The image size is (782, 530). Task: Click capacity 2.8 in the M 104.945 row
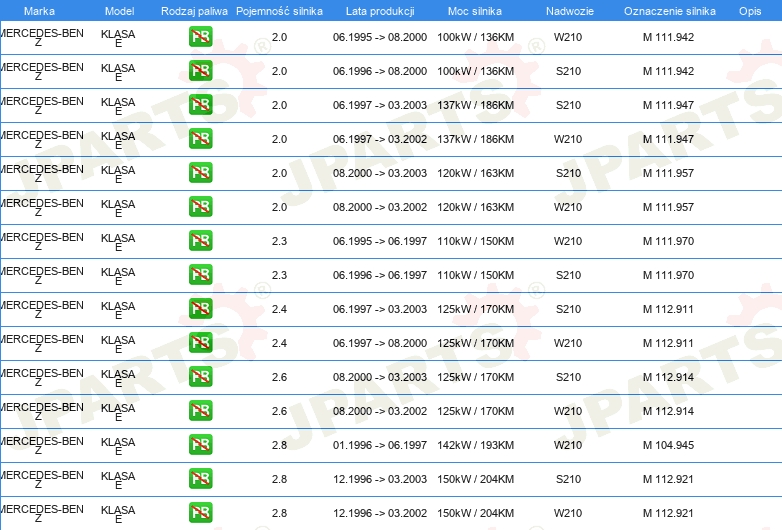[x=279, y=445]
